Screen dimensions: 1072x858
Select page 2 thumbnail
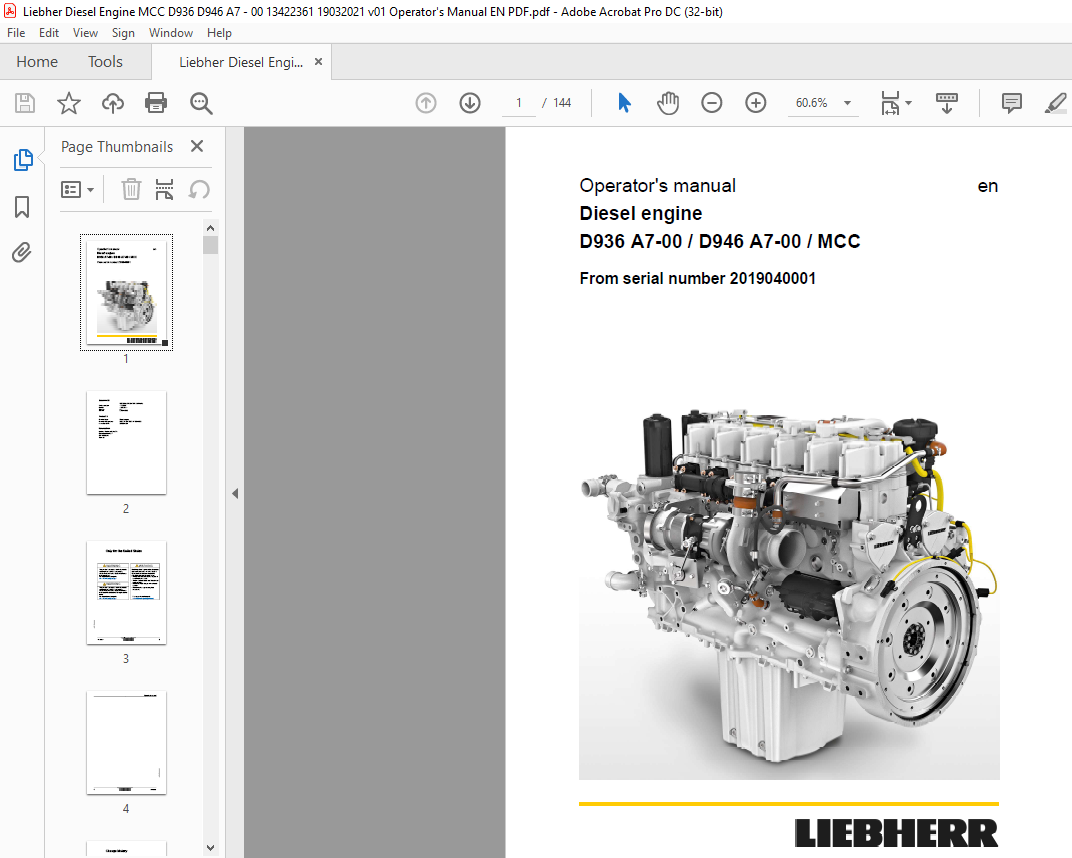click(x=126, y=442)
